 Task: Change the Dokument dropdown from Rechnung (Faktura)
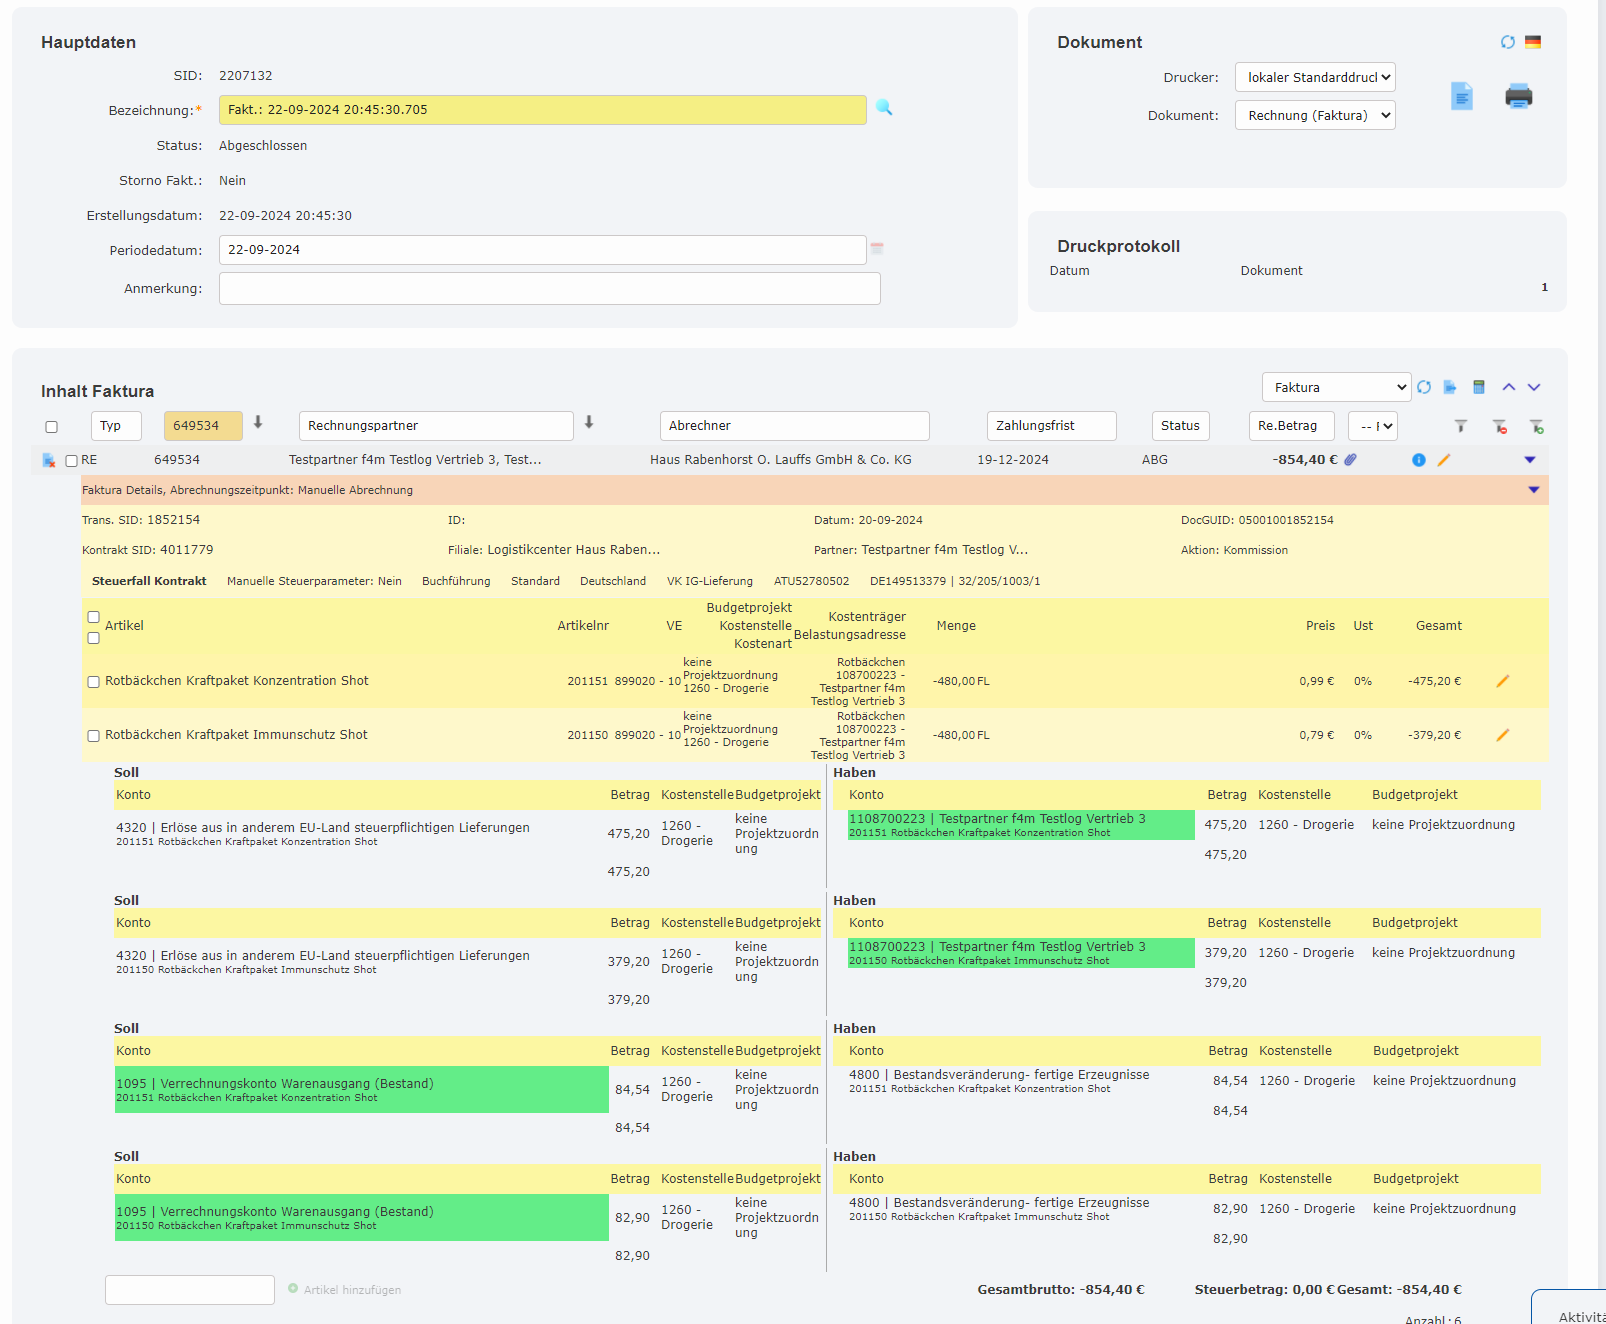coord(1314,115)
